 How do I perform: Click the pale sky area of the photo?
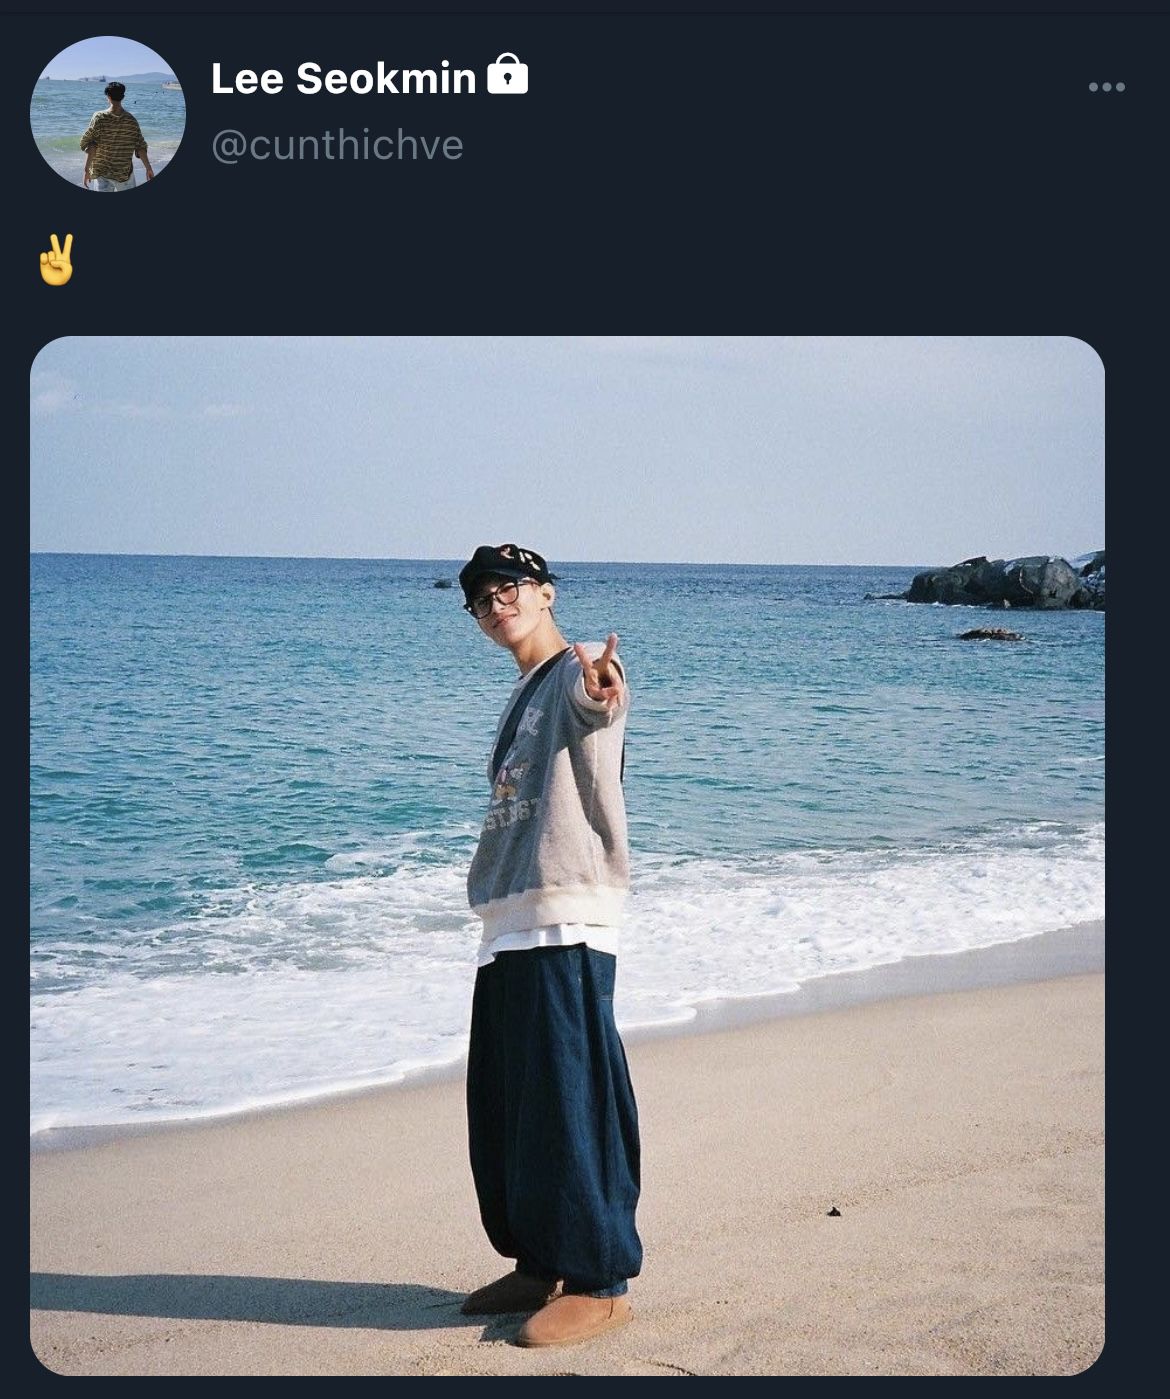pyautogui.click(x=567, y=445)
